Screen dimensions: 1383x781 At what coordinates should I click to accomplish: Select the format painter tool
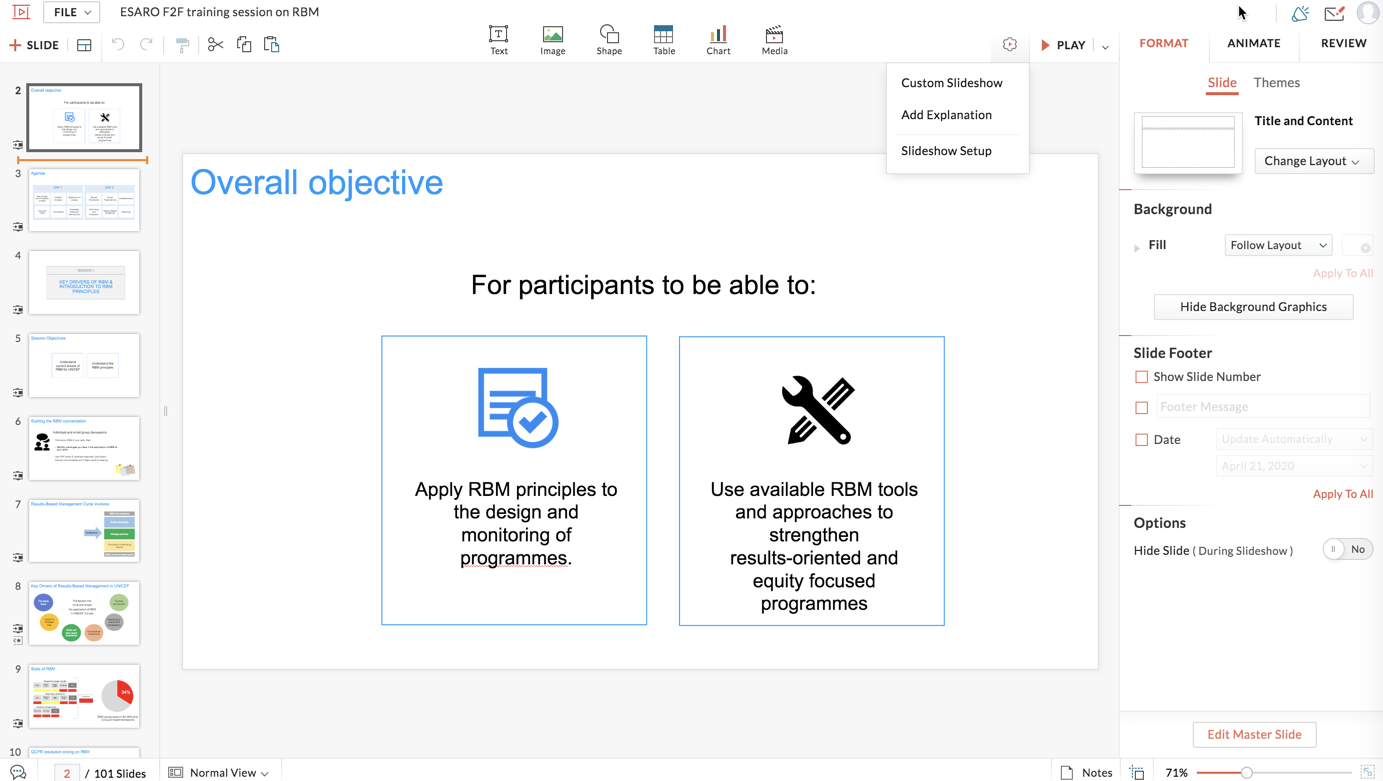[182, 45]
